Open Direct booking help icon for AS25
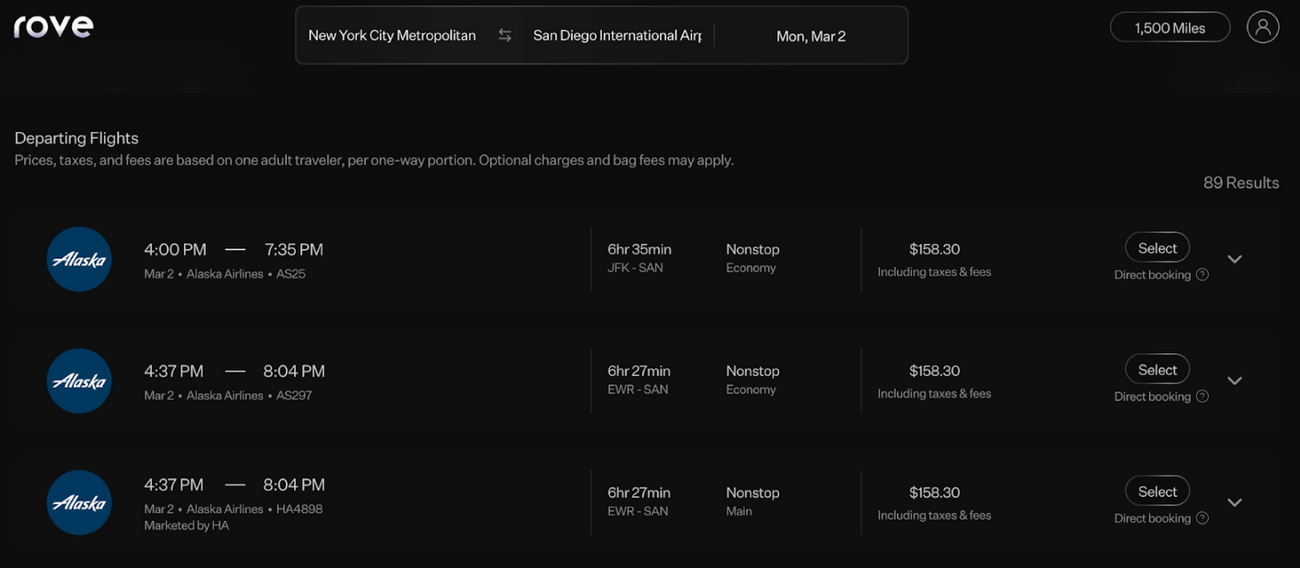The width and height of the screenshot is (1300, 568). pyautogui.click(x=1202, y=275)
